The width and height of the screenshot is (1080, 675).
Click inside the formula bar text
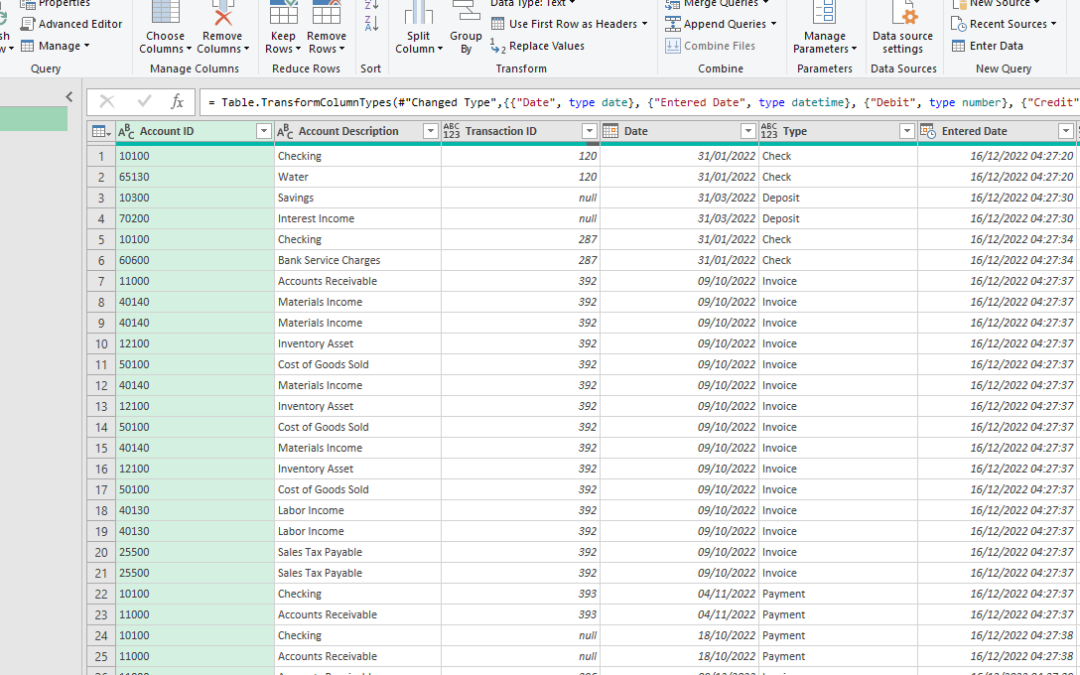point(641,103)
